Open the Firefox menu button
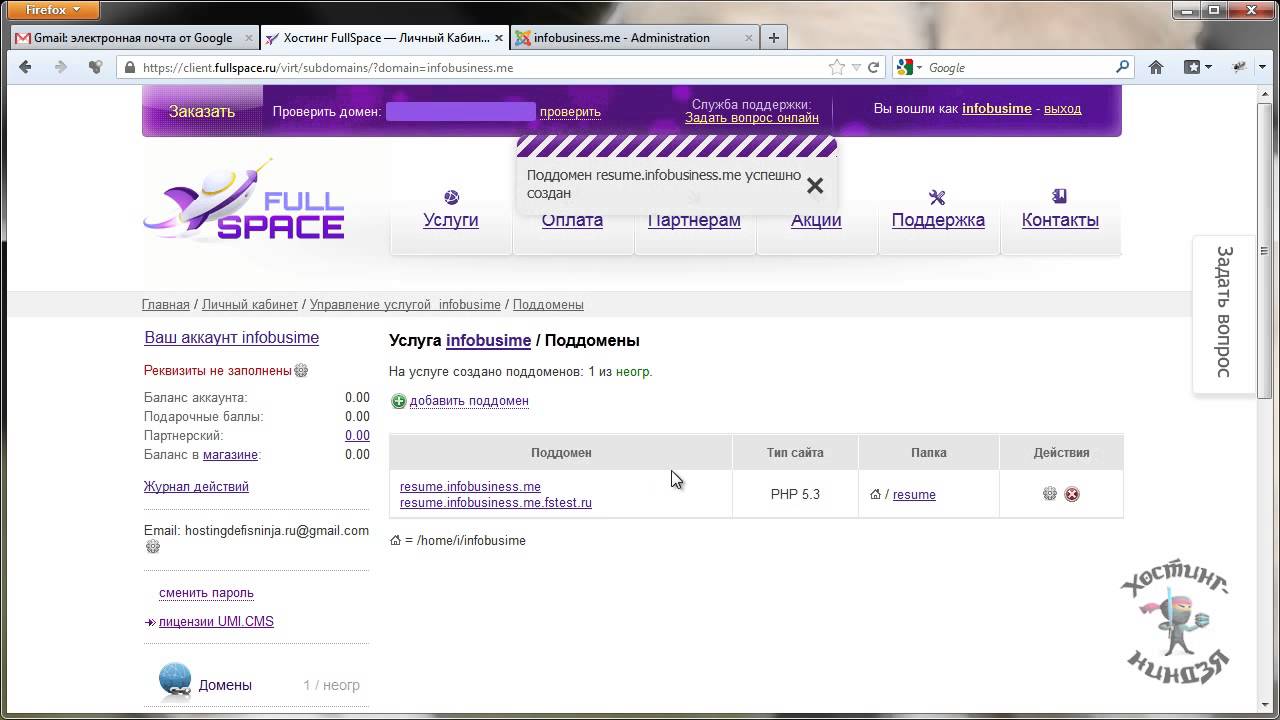The height and width of the screenshot is (720, 1280). 55,11
